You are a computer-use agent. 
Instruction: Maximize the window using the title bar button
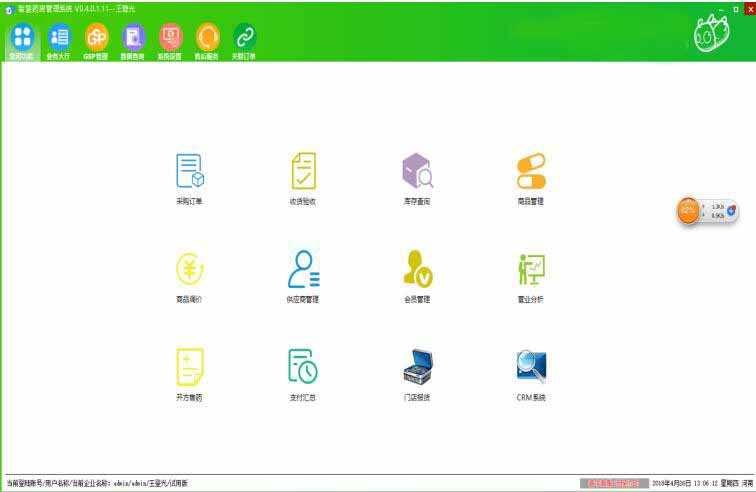tap(736, 9)
